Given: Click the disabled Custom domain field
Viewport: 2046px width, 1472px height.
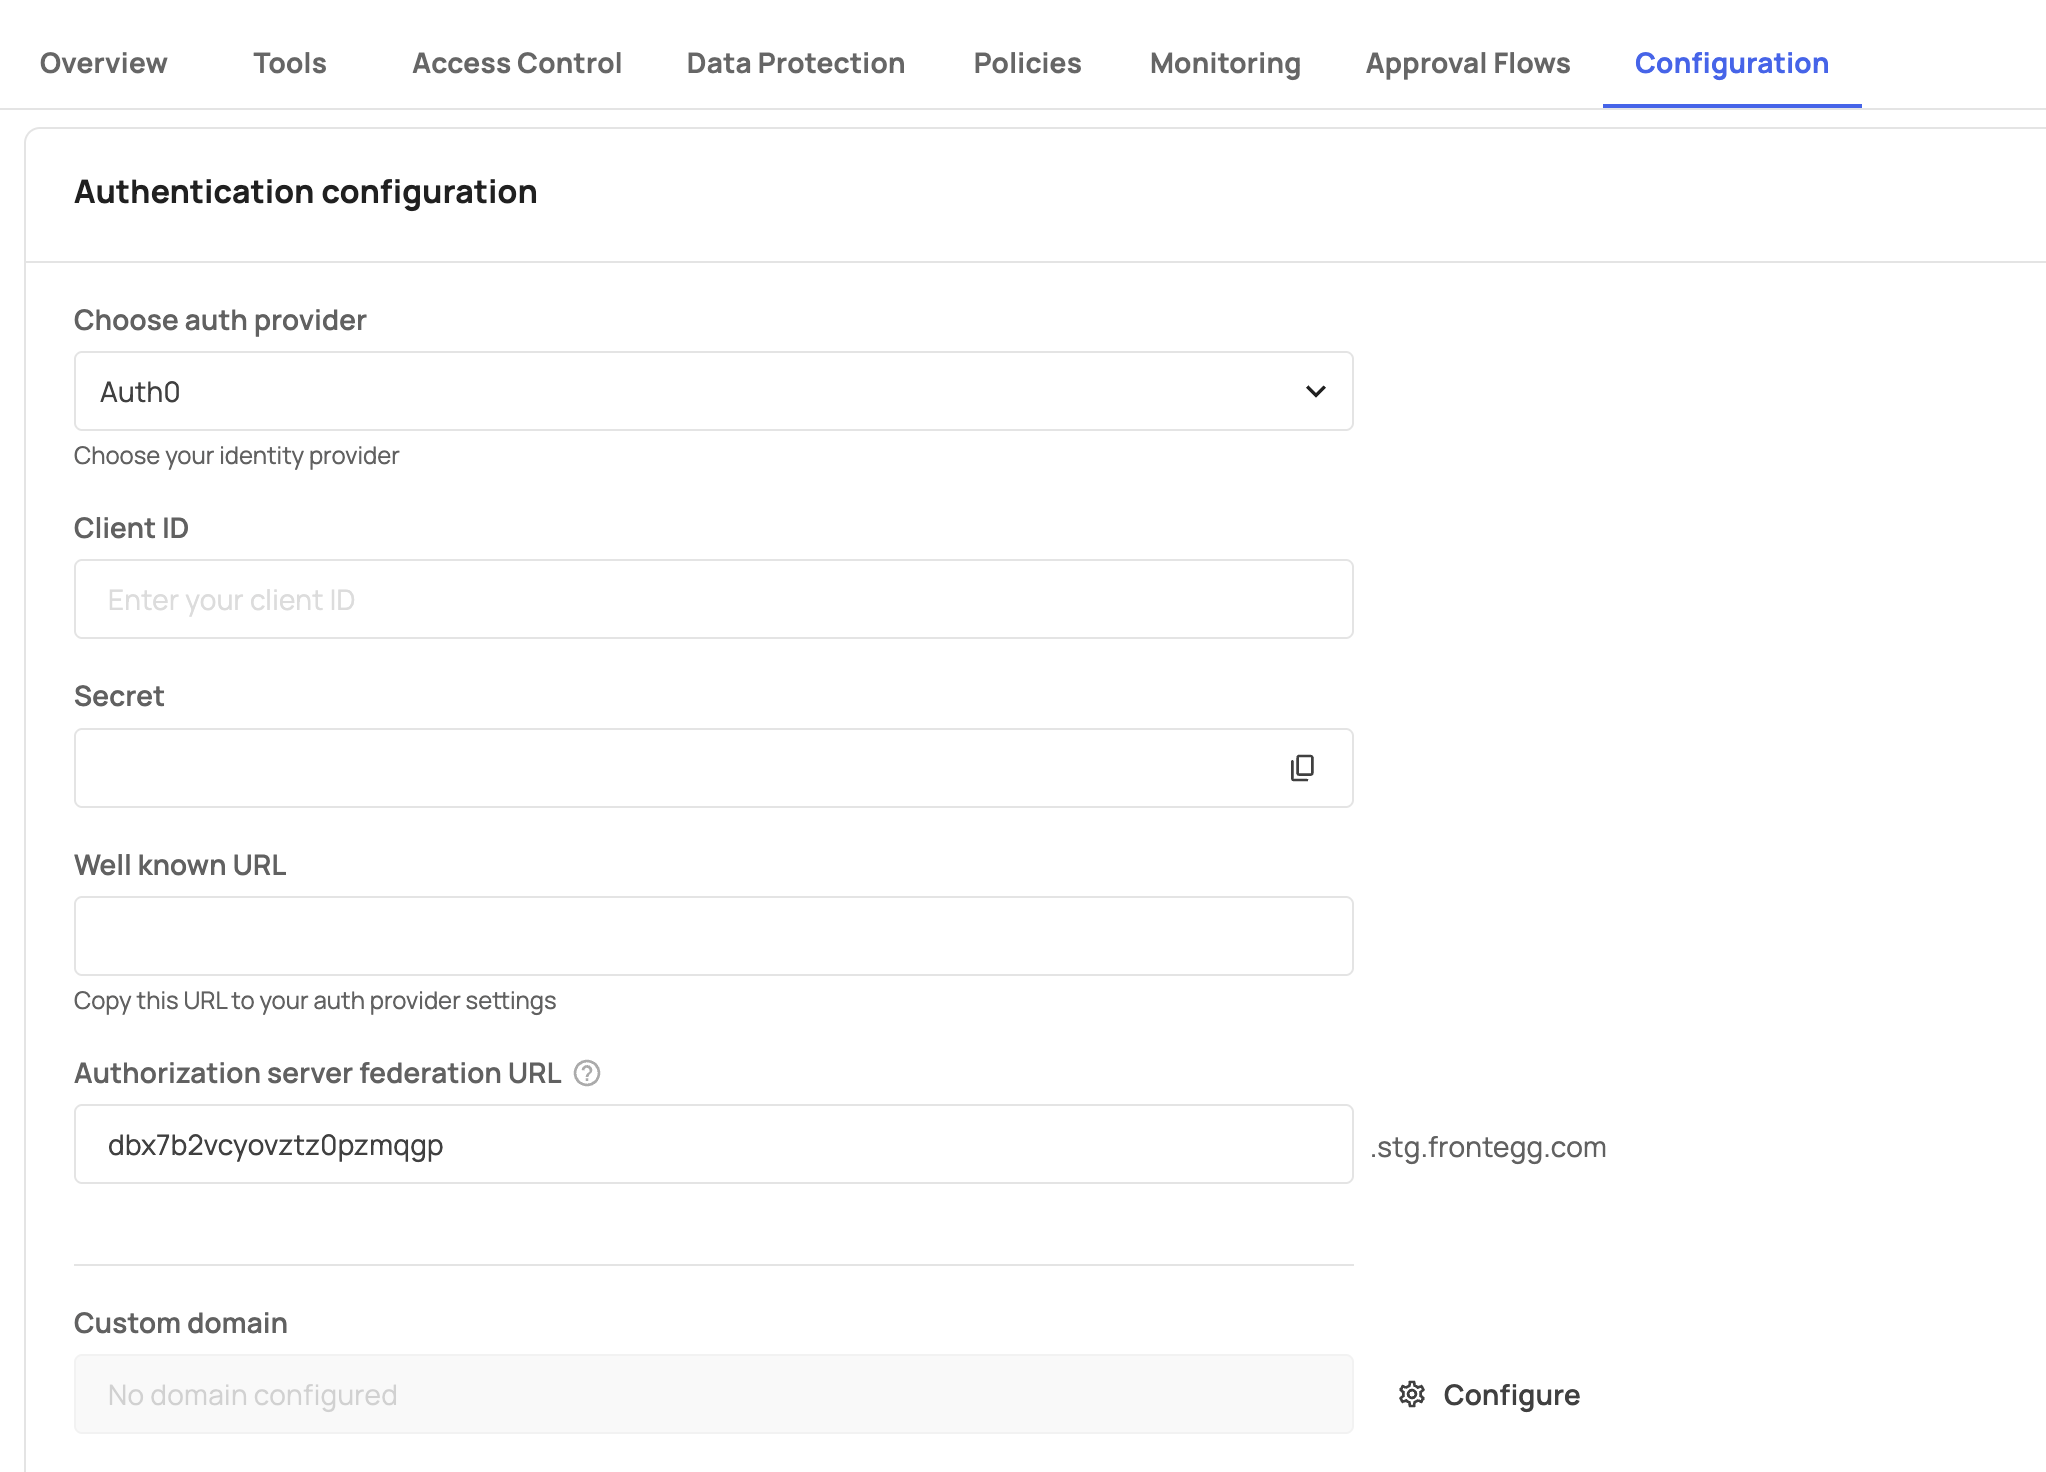Looking at the screenshot, I should 713,1395.
